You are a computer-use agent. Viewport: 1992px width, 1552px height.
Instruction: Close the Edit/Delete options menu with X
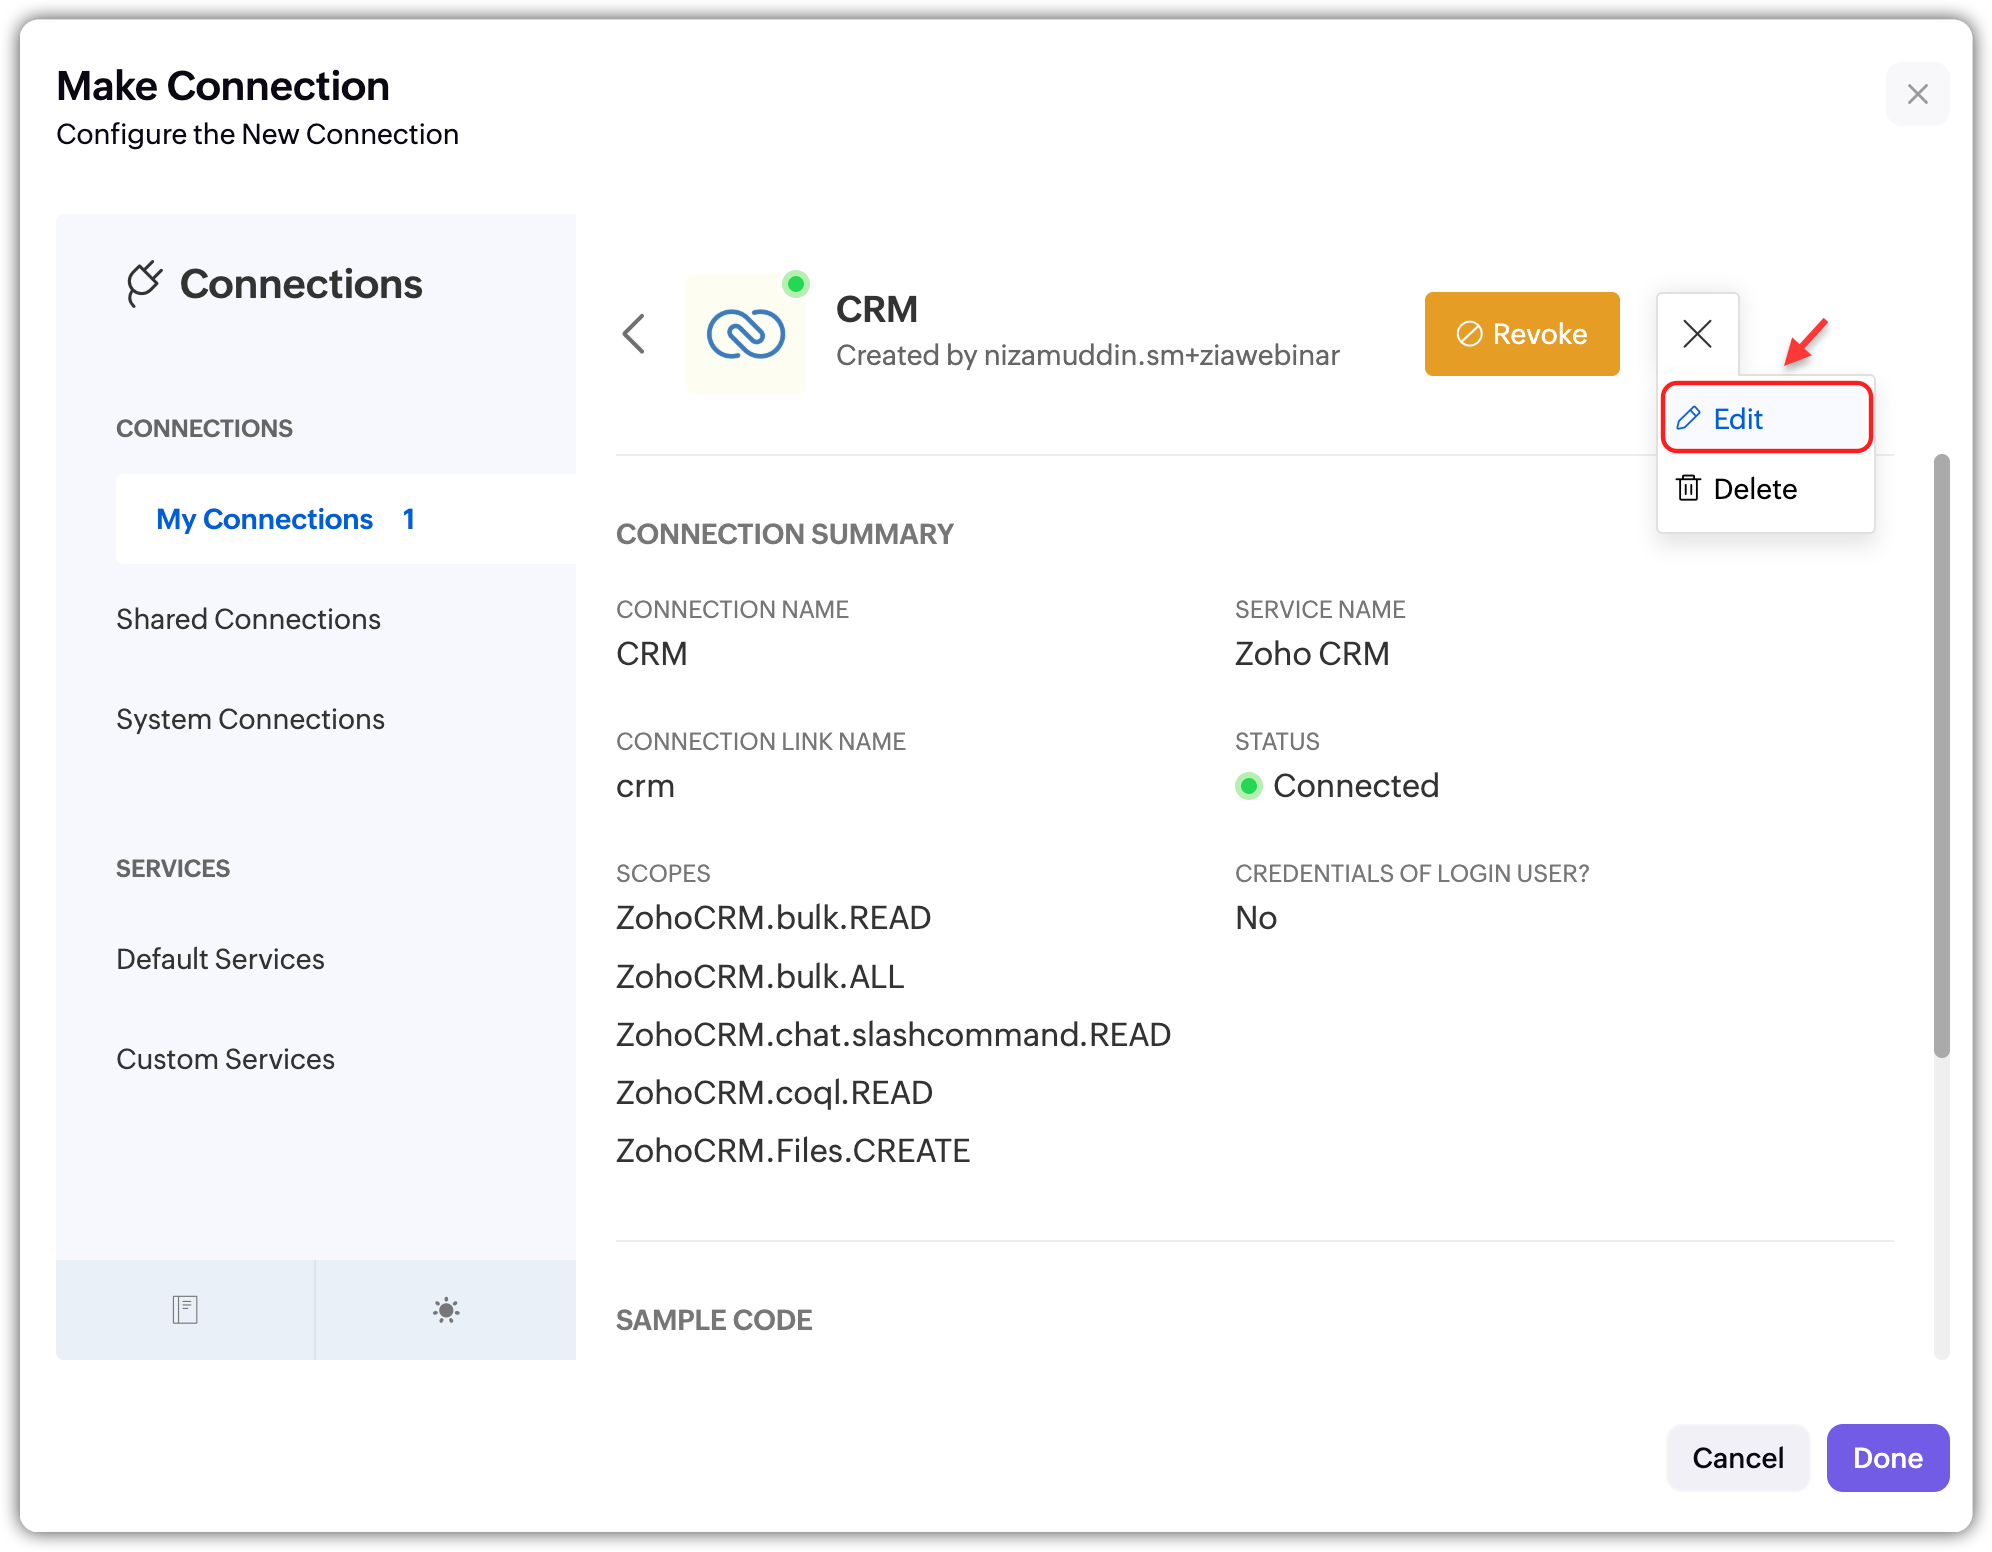click(x=1697, y=334)
